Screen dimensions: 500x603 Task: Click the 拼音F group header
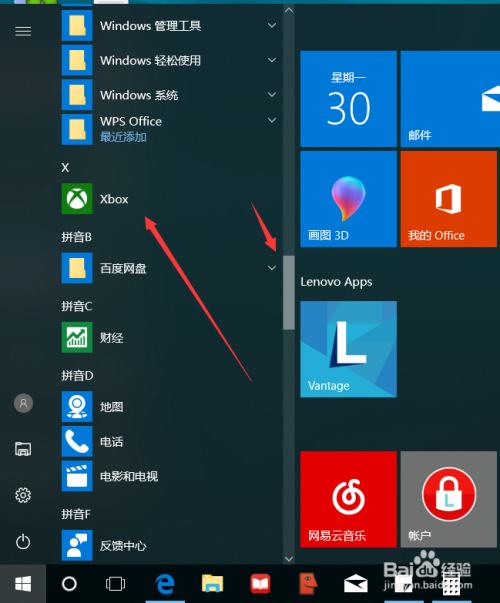click(76, 514)
